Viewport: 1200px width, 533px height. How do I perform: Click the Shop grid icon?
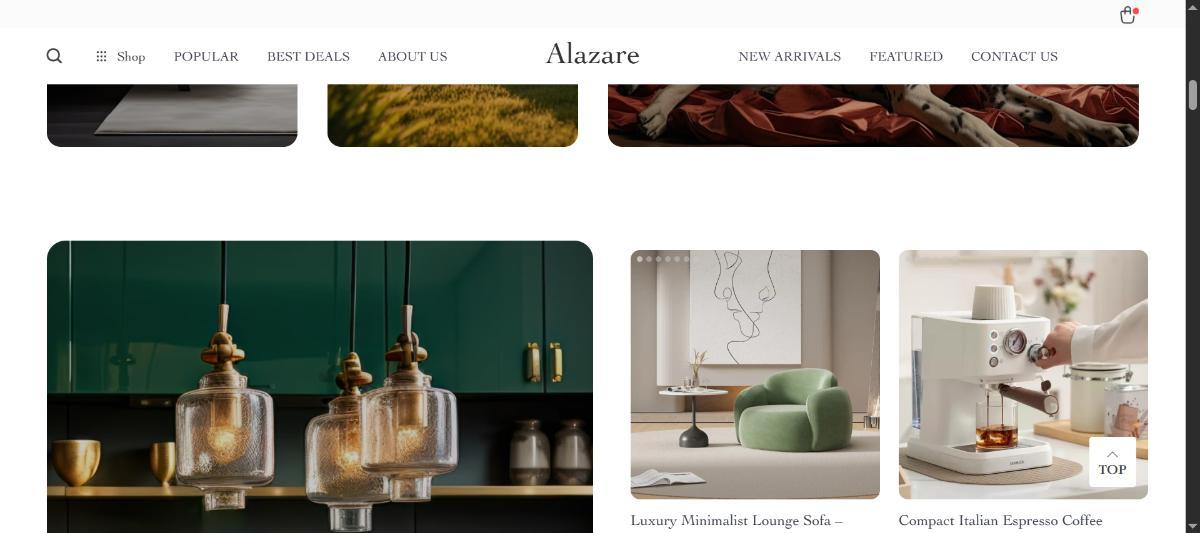101,56
